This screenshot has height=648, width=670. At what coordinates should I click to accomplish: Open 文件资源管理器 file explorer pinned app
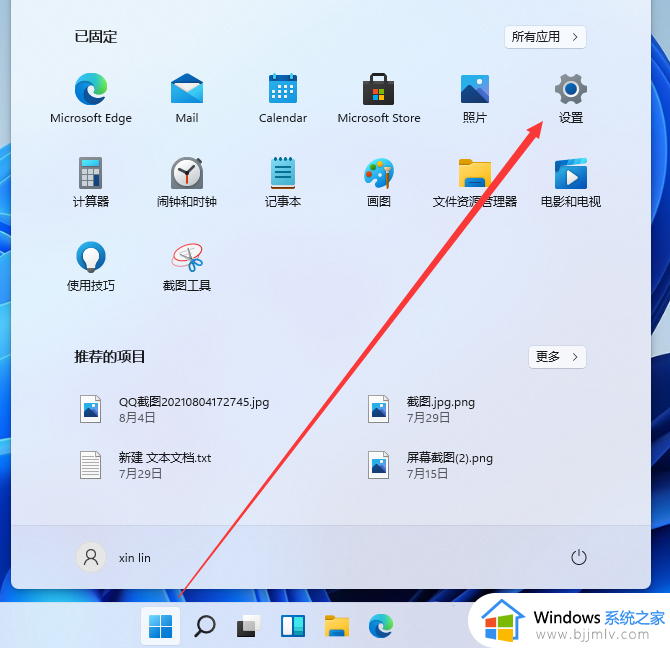point(475,182)
